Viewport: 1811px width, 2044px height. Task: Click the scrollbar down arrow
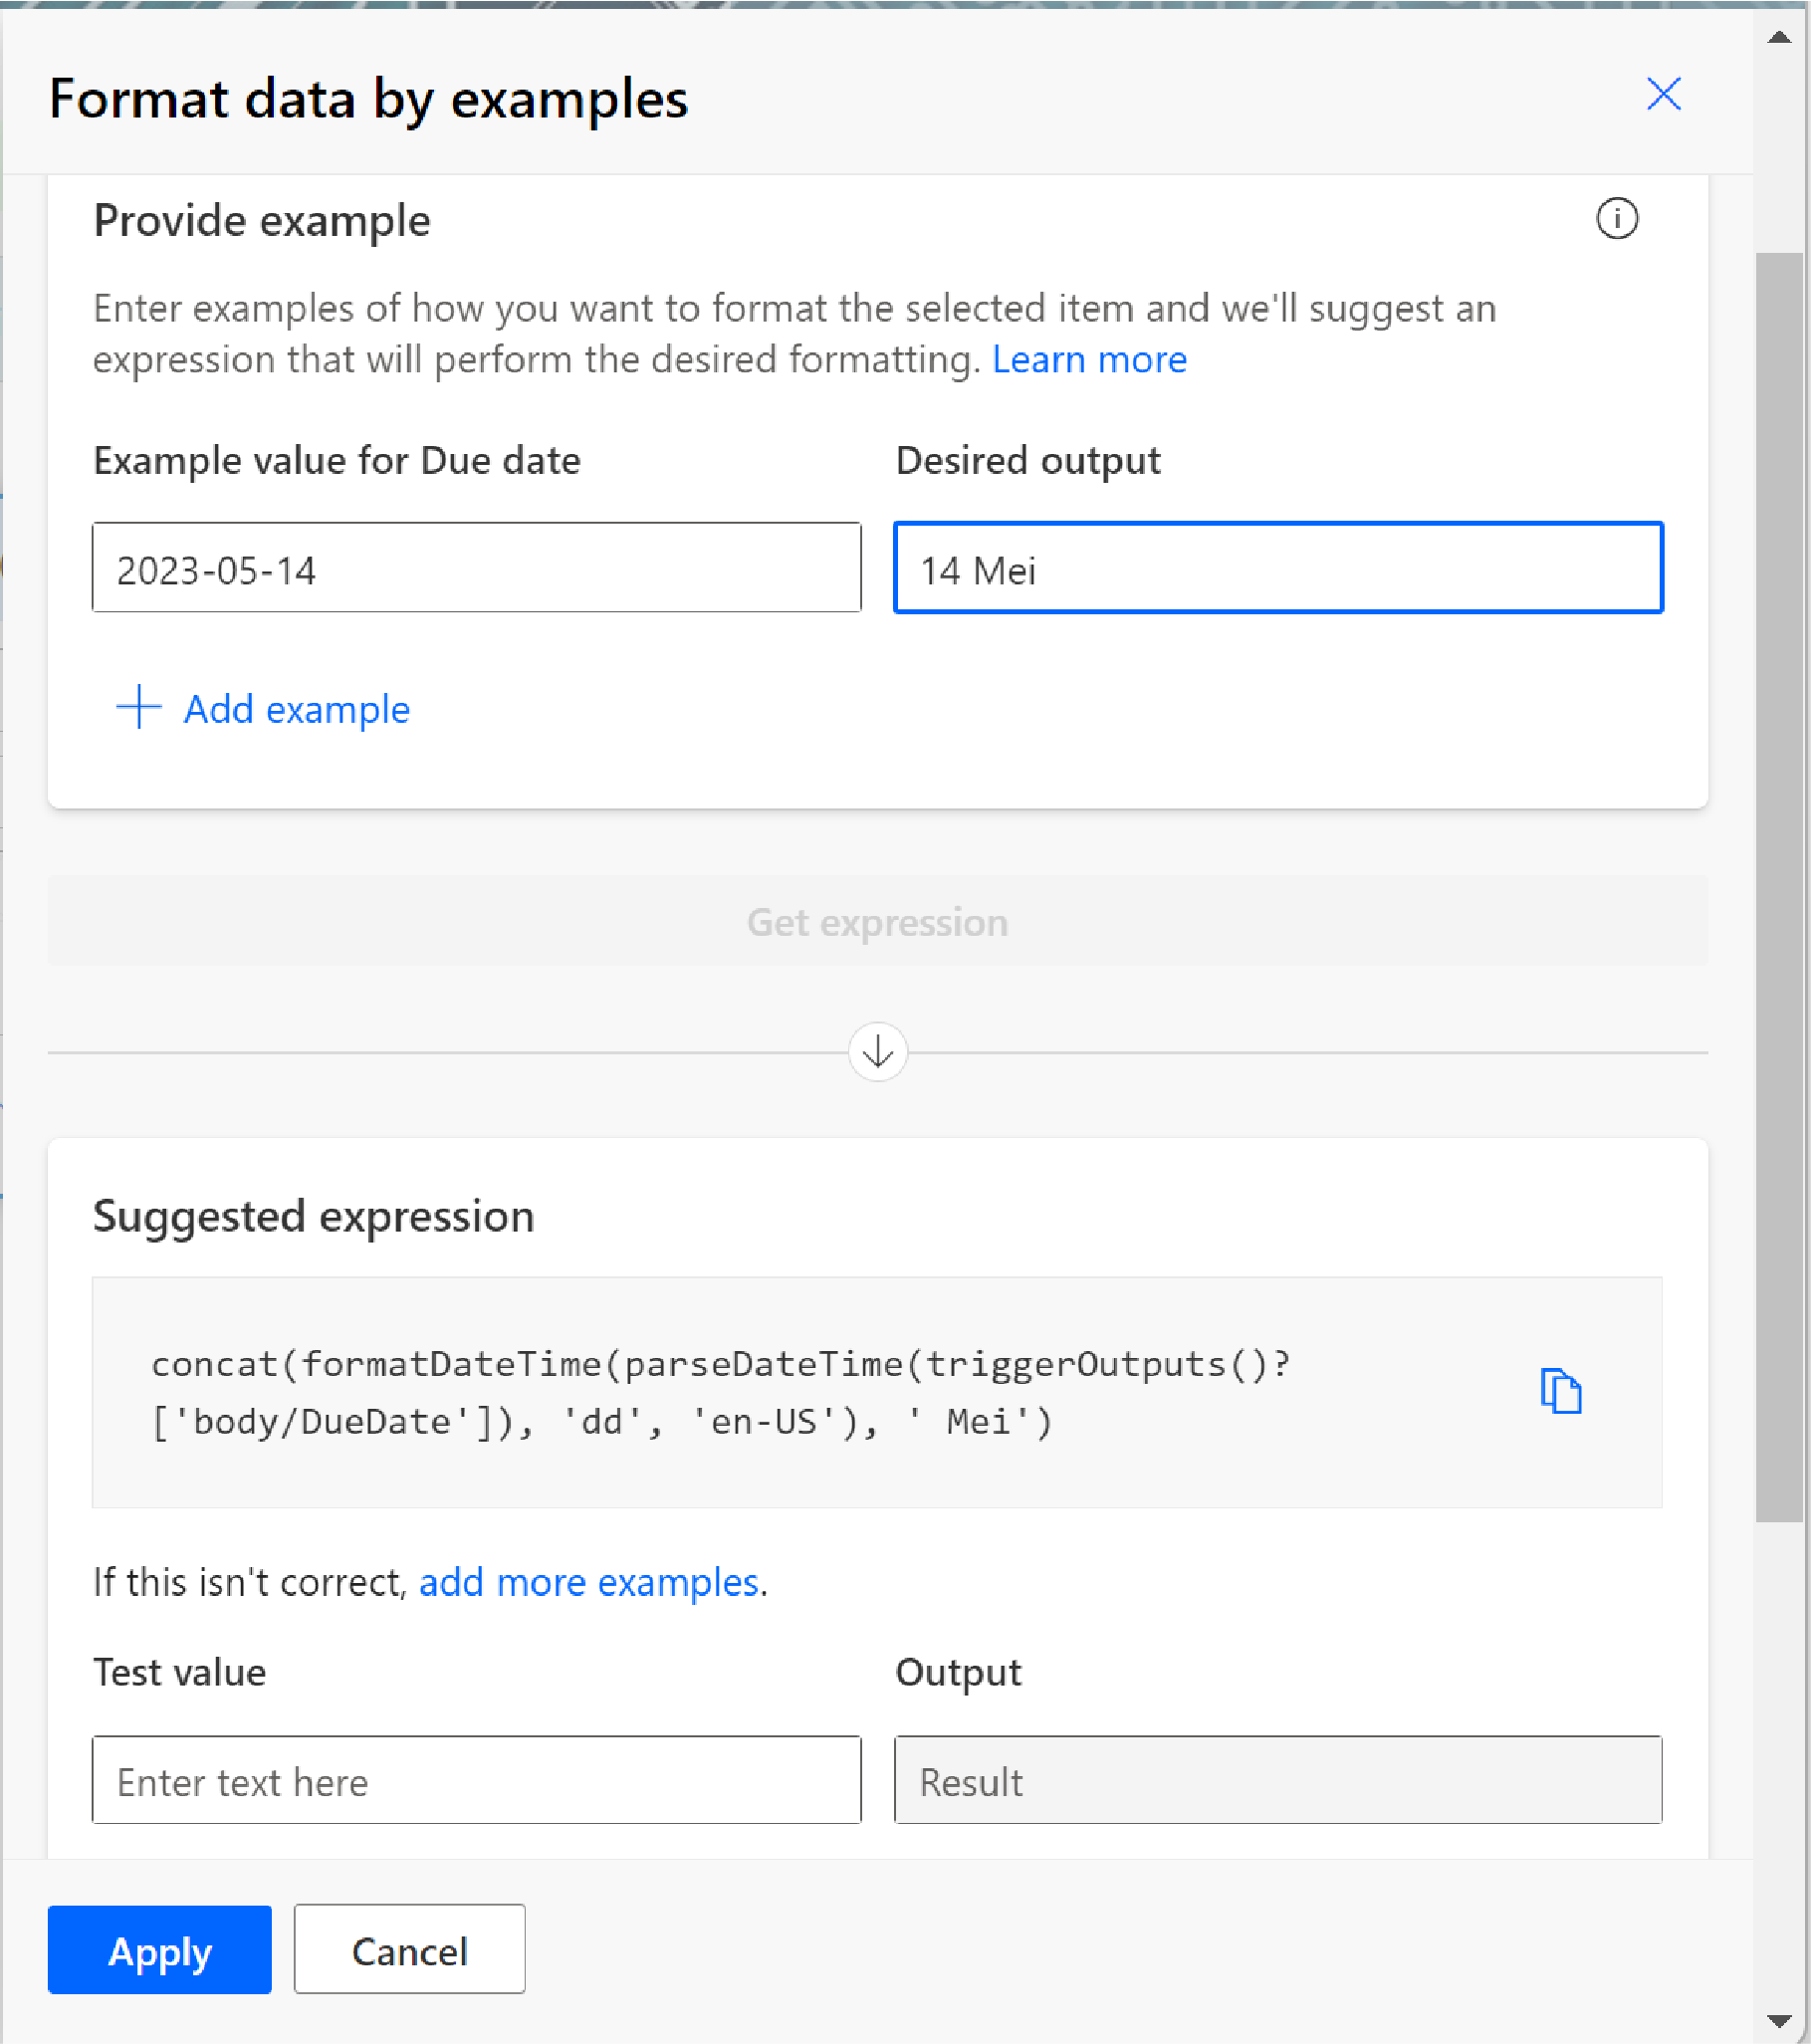tap(1779, 2020)
